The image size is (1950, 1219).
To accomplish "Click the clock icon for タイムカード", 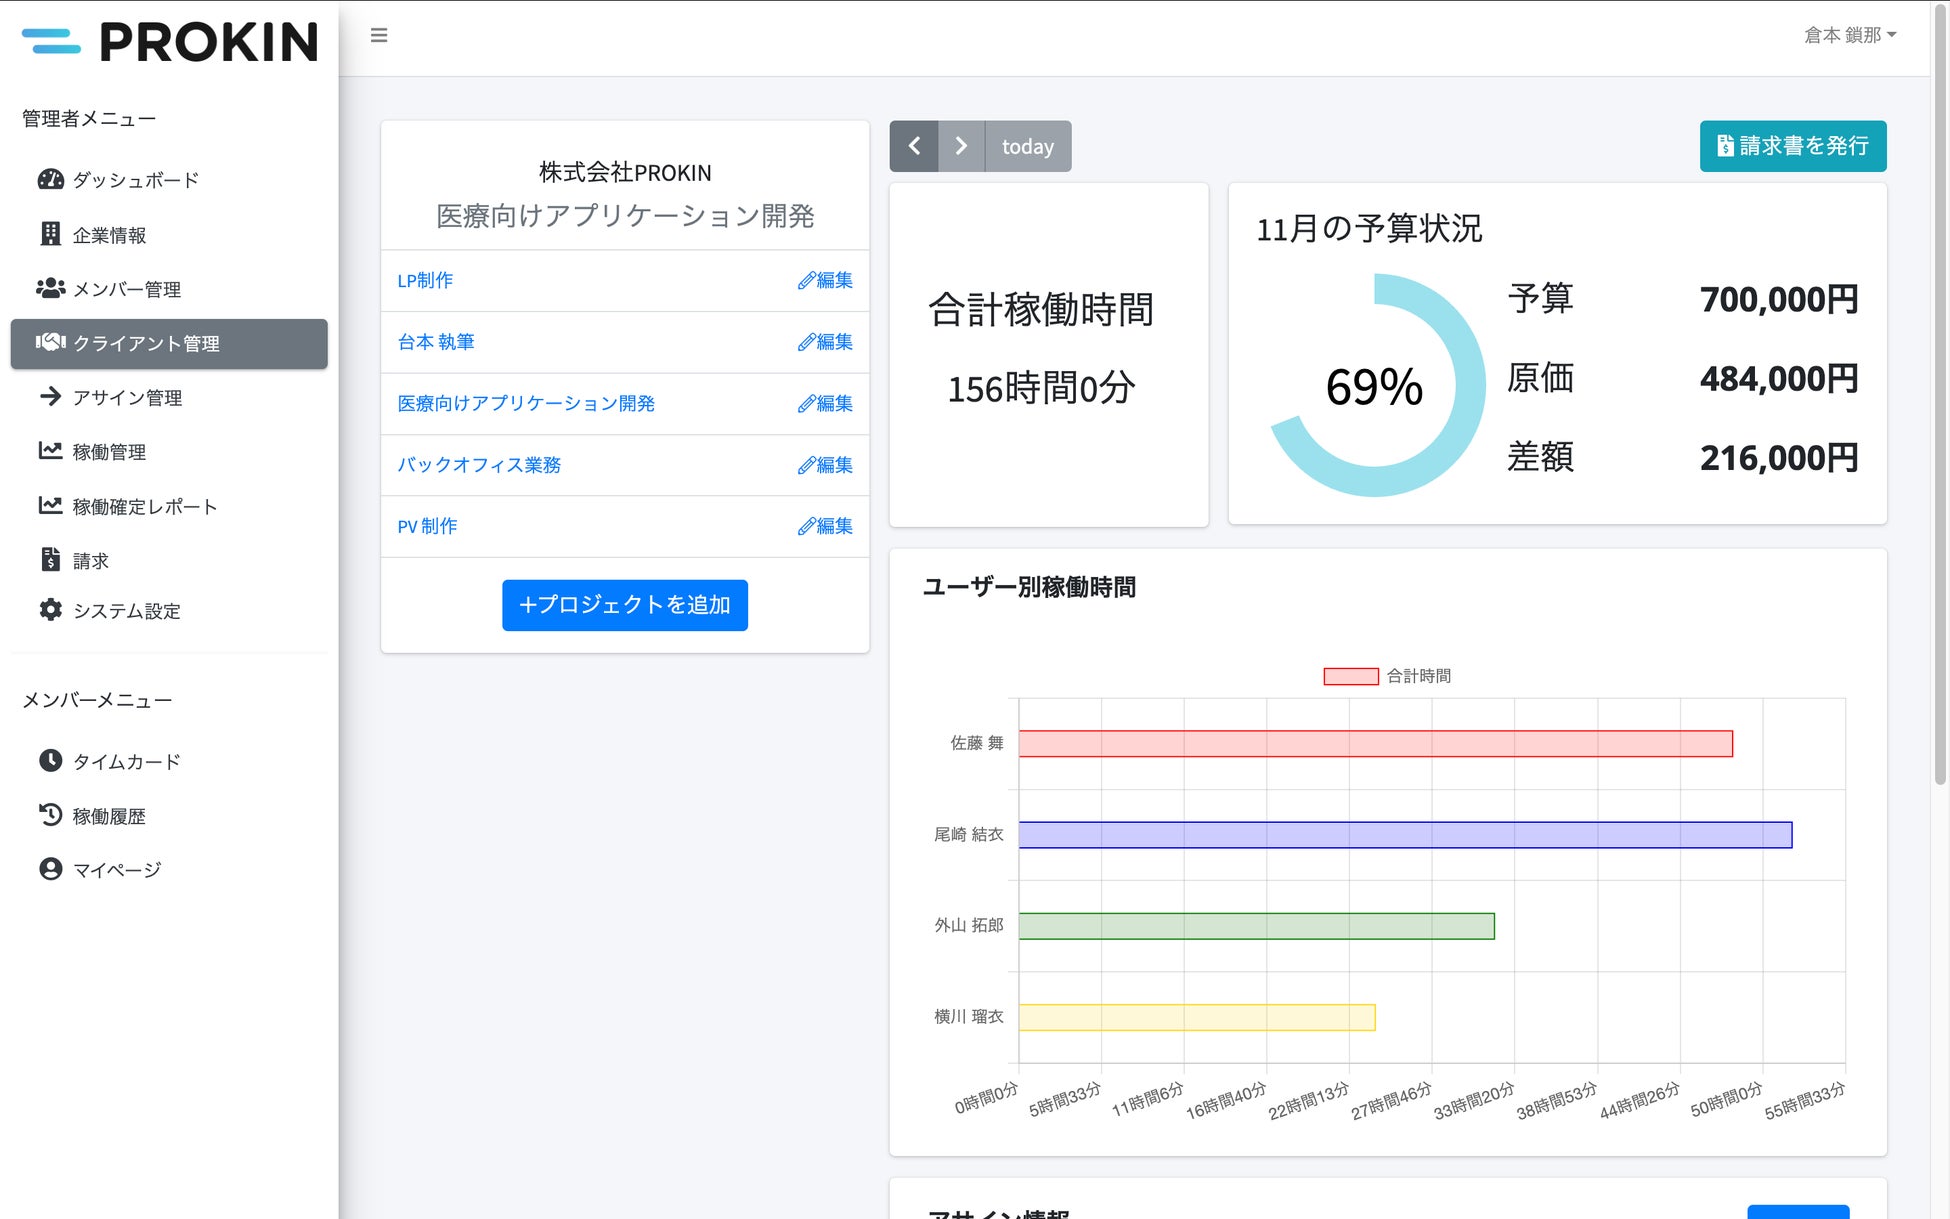I will tap(50, 761).
